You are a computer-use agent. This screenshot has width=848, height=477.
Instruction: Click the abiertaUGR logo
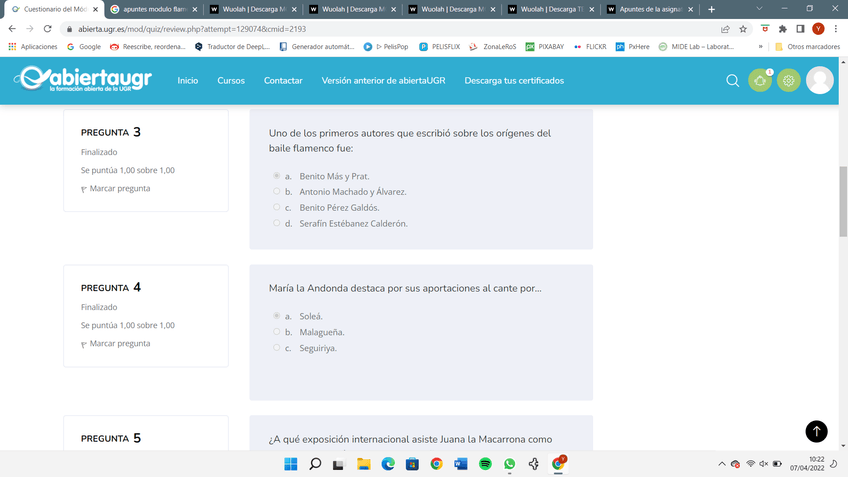tap(85, 80)
